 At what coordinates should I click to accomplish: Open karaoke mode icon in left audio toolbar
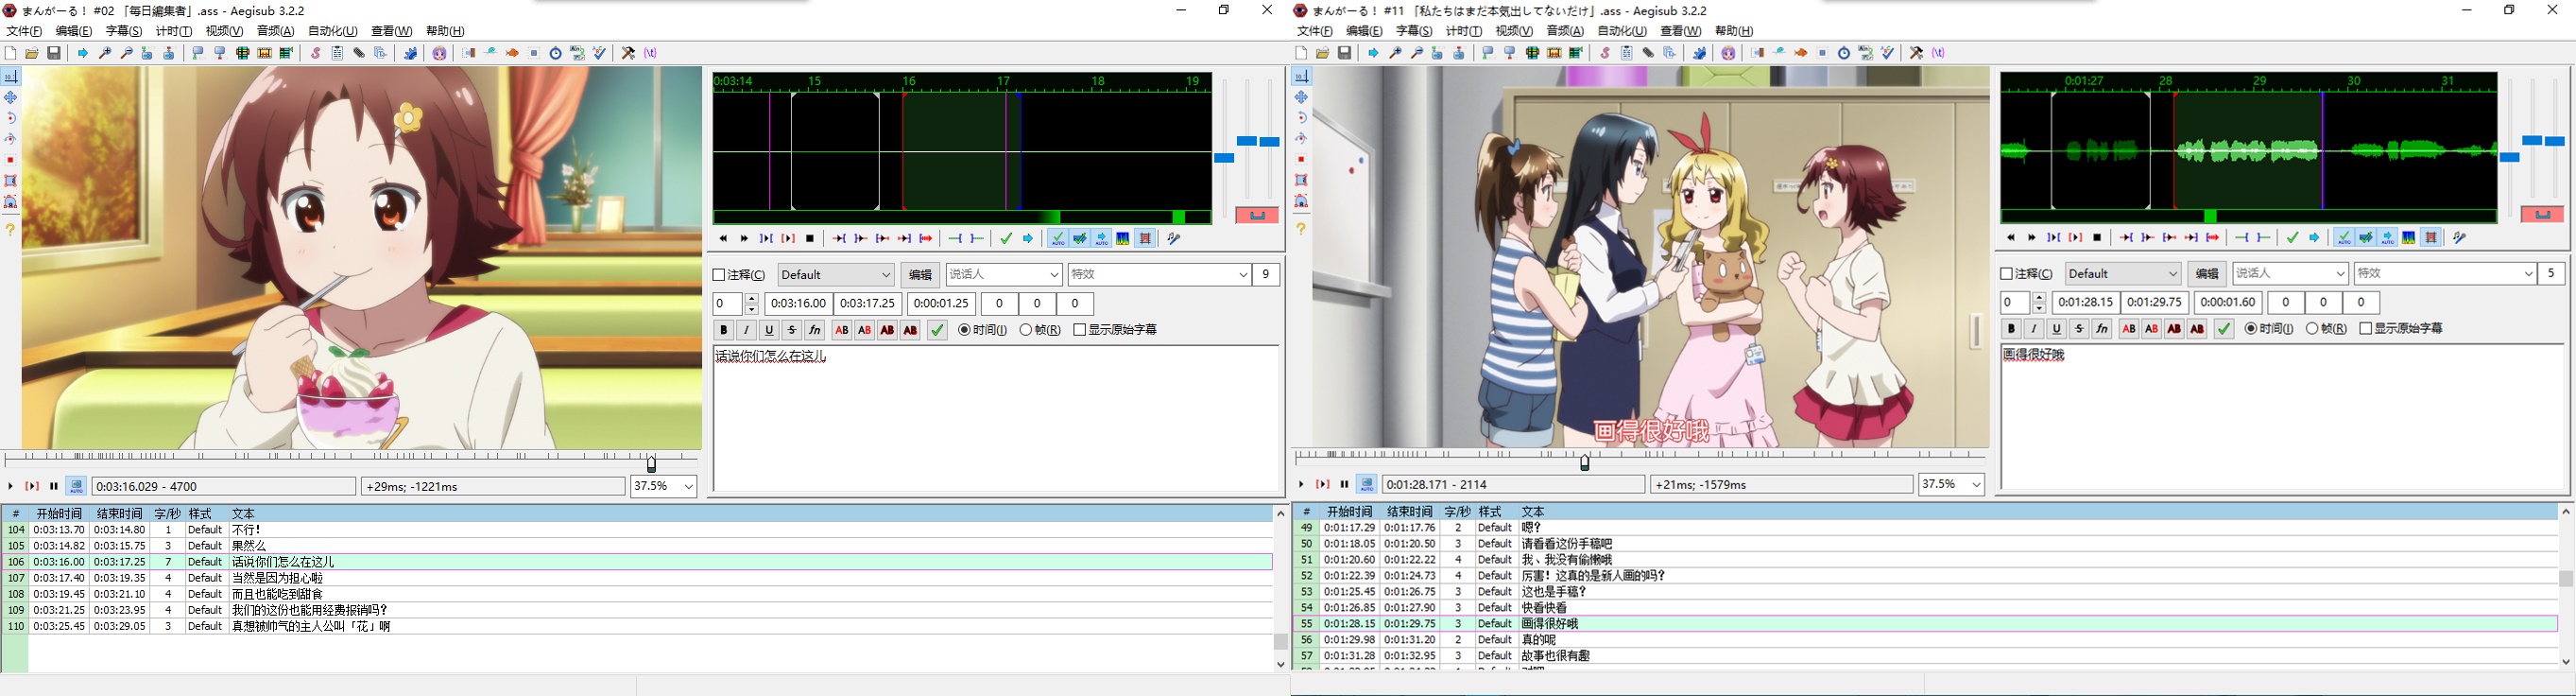point(1174,239)
